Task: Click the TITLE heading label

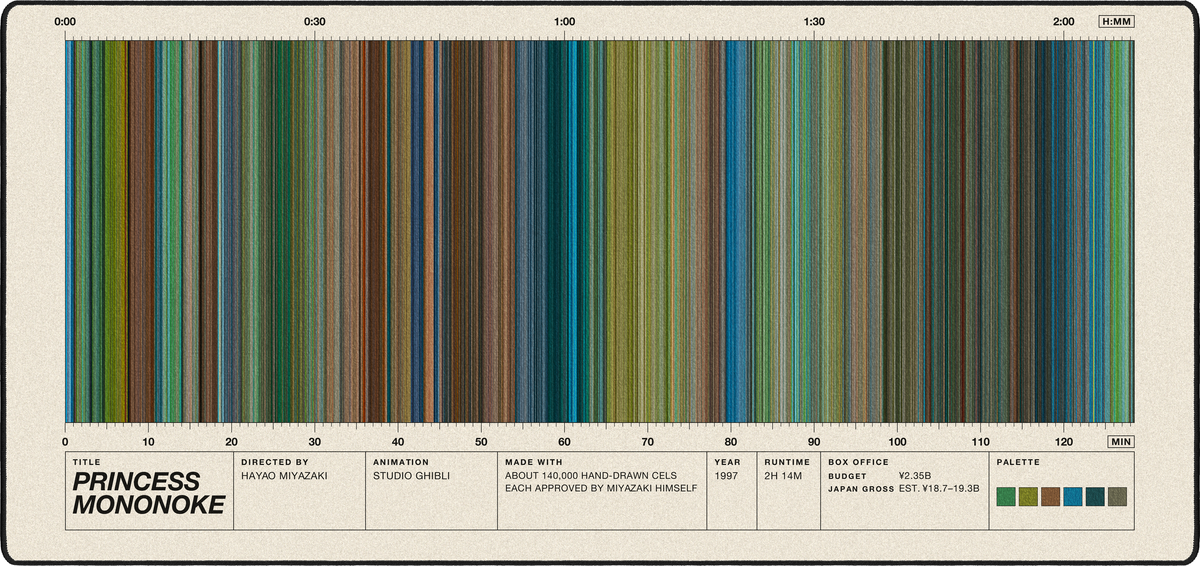Action: [87, 463]
